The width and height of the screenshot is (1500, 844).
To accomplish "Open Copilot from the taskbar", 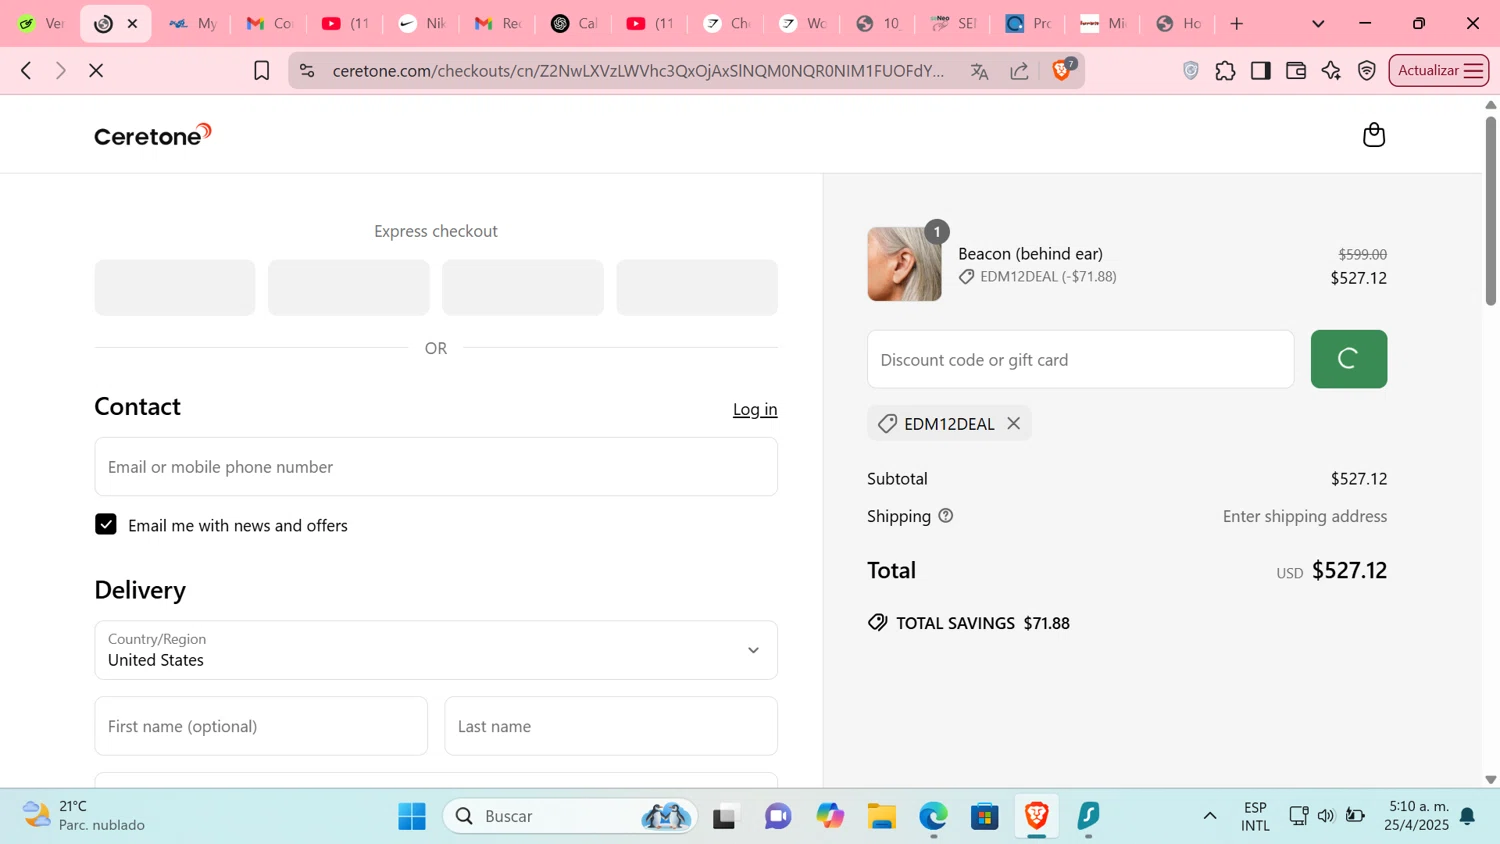I will tap(830, 816).
